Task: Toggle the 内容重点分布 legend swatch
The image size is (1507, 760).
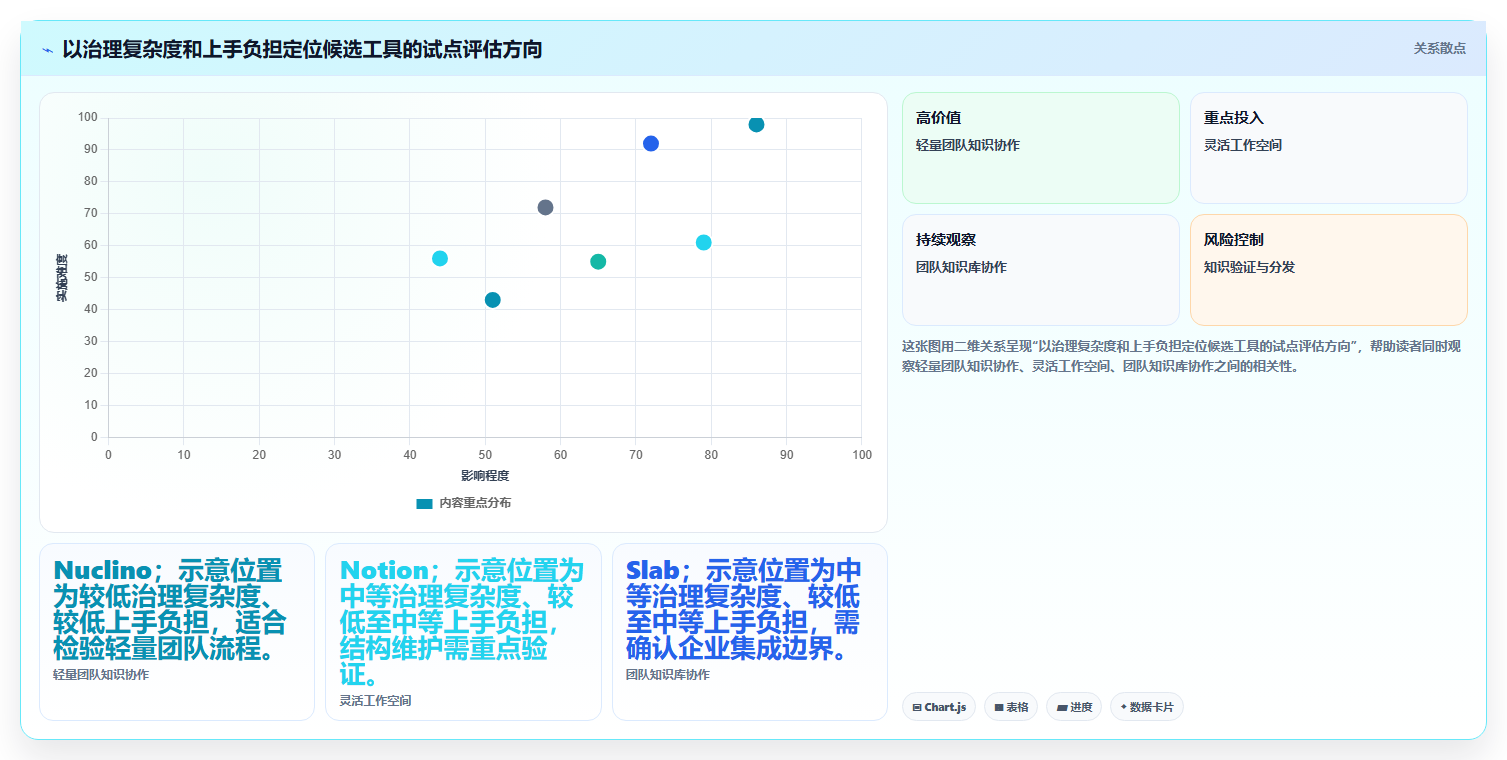Action: coord(425,503)
